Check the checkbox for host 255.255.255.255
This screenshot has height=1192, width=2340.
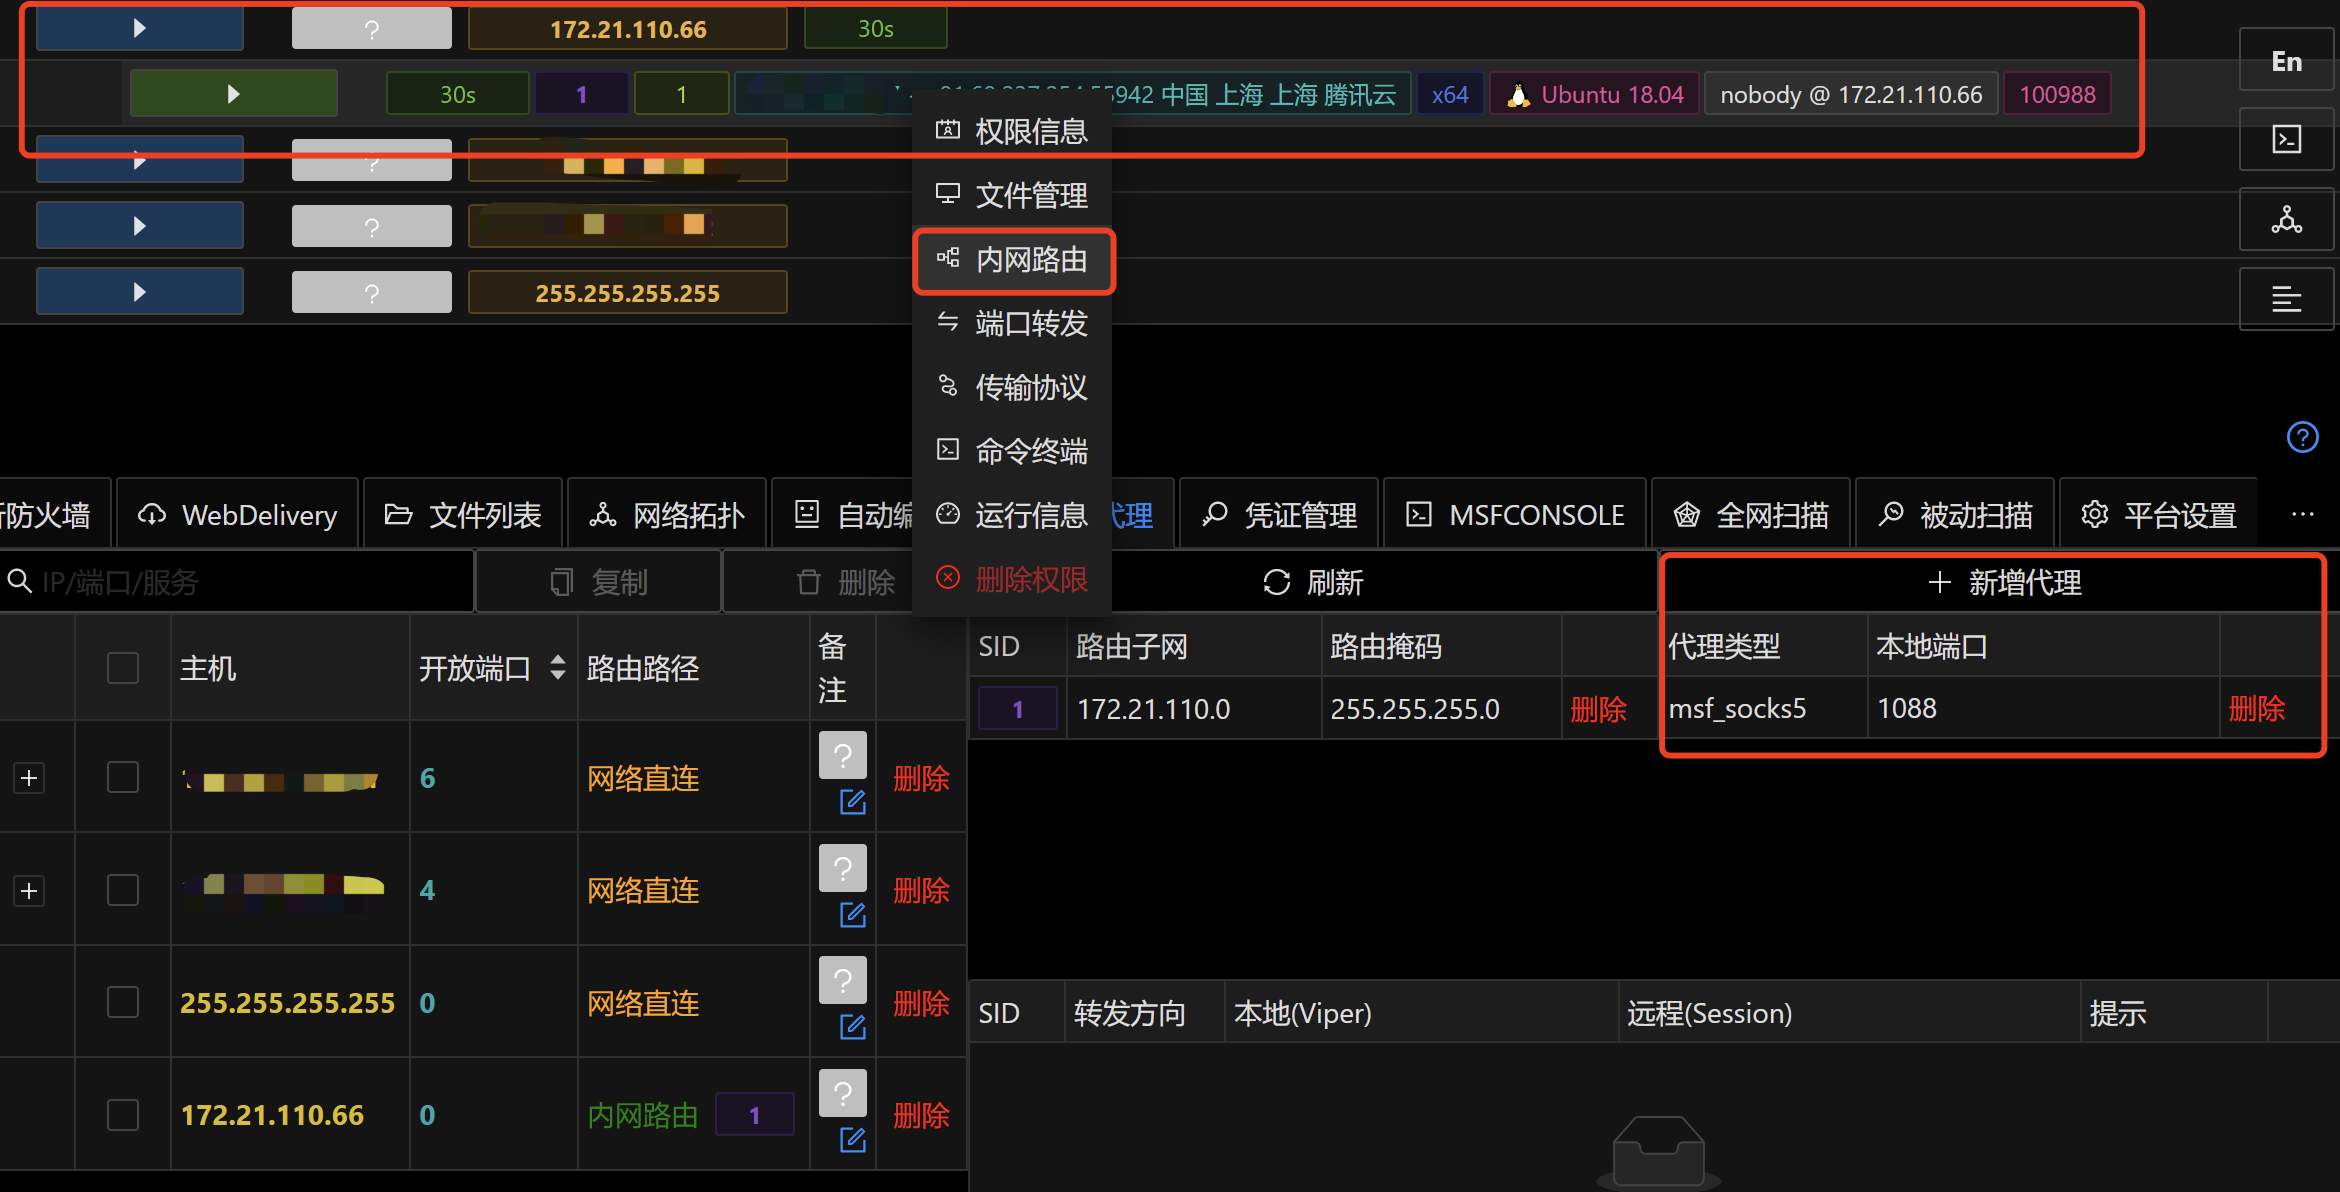tap(122, 1001)
